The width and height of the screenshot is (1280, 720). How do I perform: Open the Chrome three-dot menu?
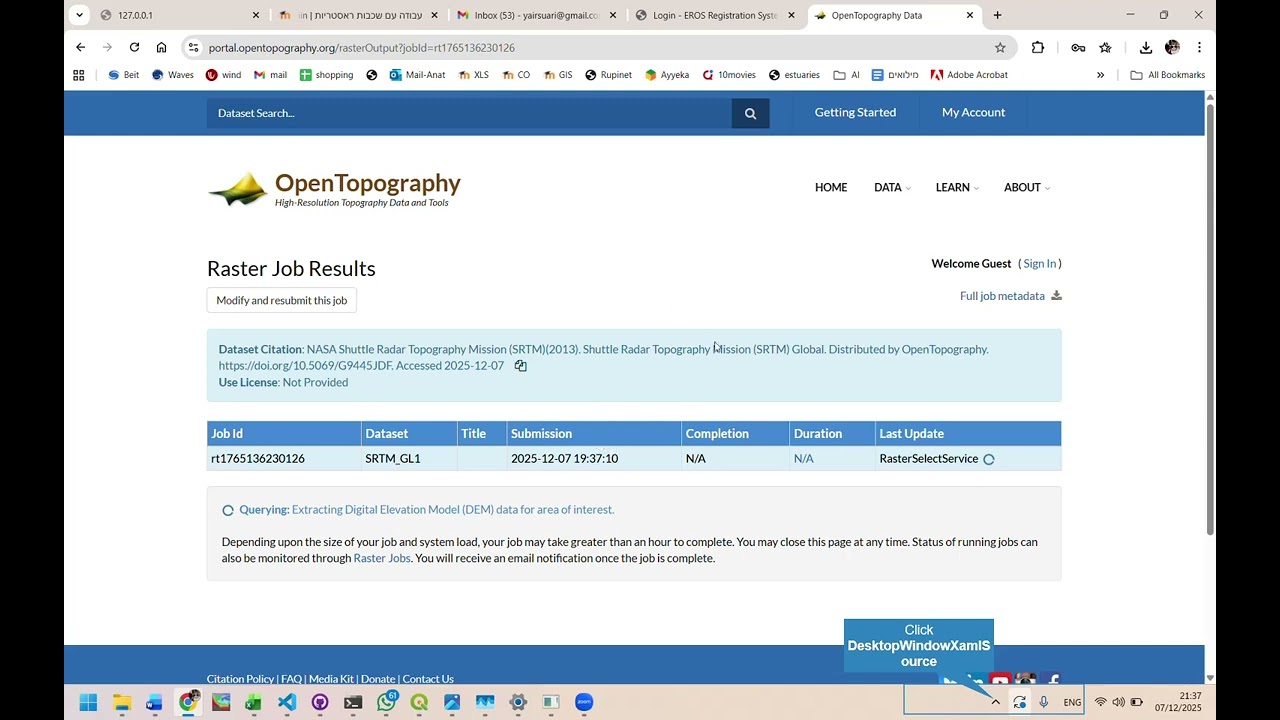[1199, 47]
